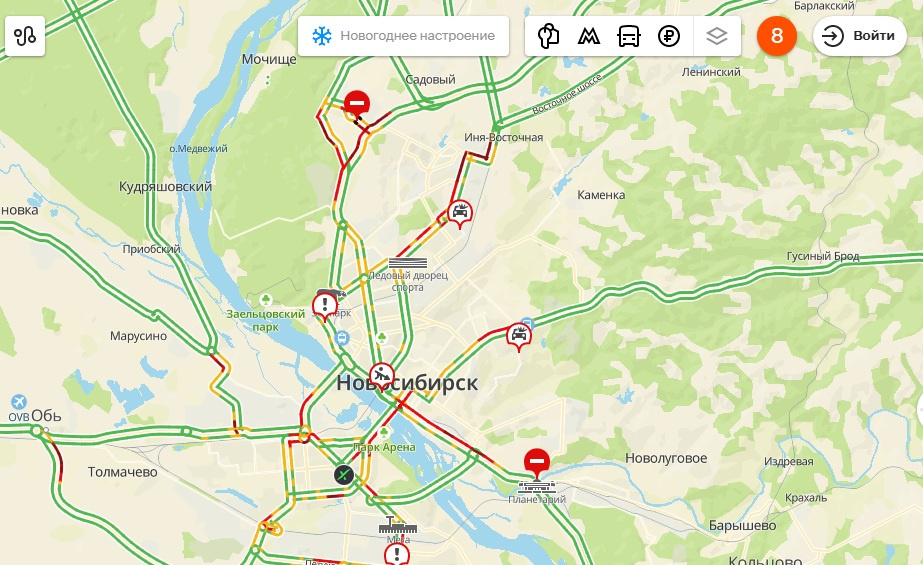The width and height of the screenshot is (923, 565).
Task: Click road closure marker near Планетарий
Action: pyautogui.click(x=536, y=463)
